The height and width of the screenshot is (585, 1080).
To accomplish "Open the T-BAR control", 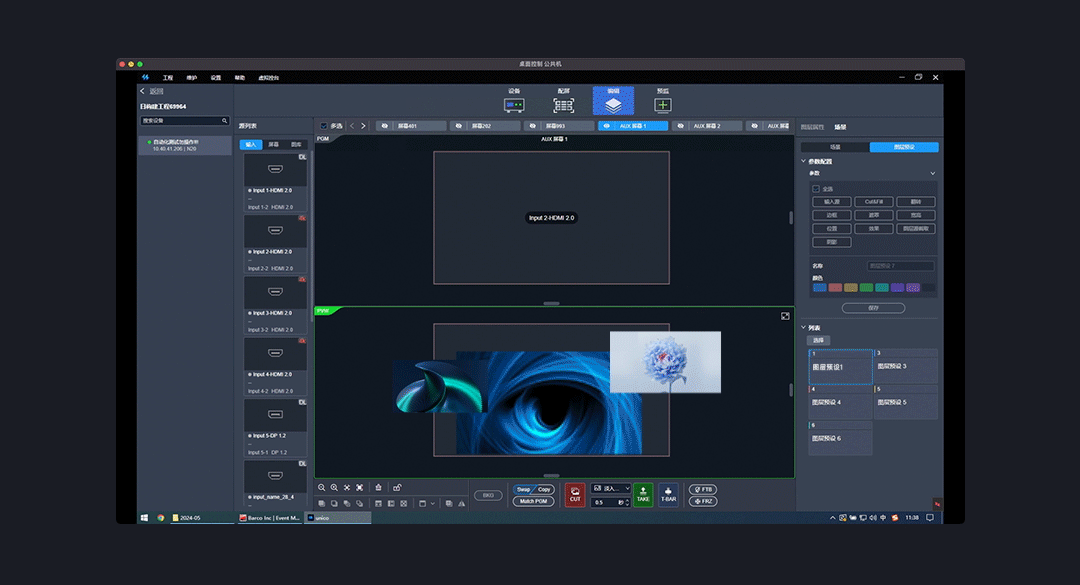I will tap(668, 495).
